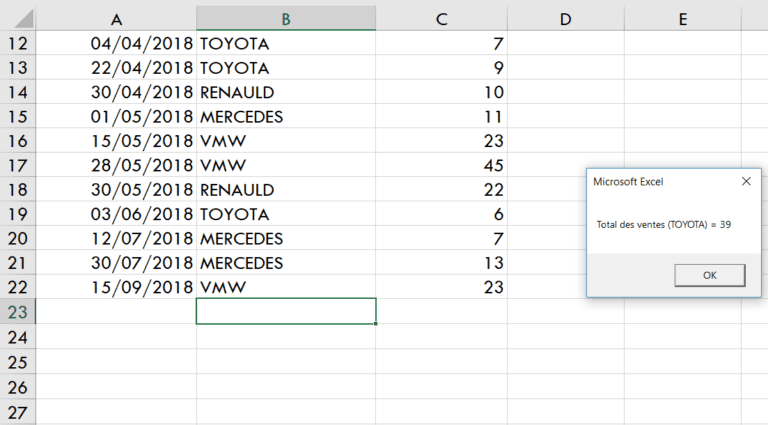768x425 pixels.
Task: Select column E header
Action: click(683, 19)
